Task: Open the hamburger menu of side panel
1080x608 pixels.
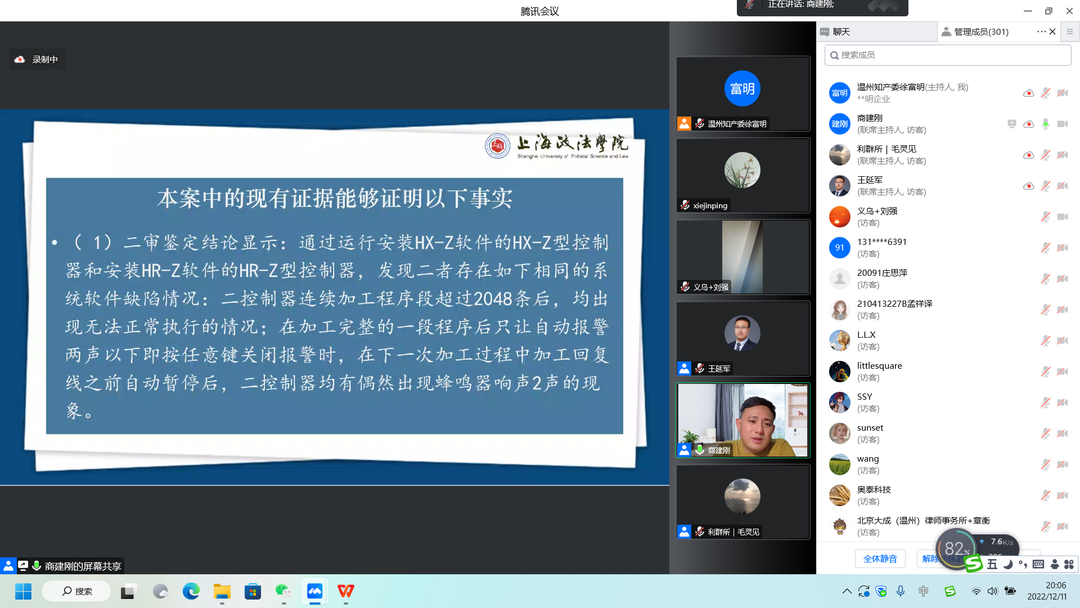Action: click(x=1069, y=32)
